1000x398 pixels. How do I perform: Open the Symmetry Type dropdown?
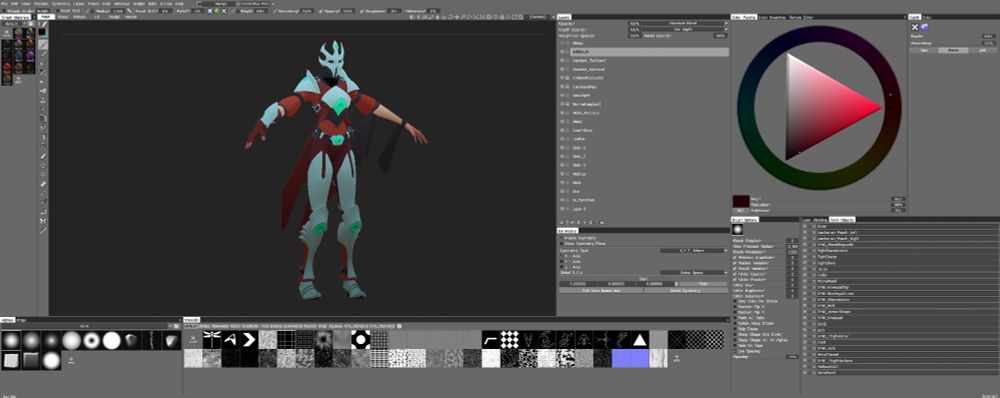pyautogui.click(x=693, y=251)
